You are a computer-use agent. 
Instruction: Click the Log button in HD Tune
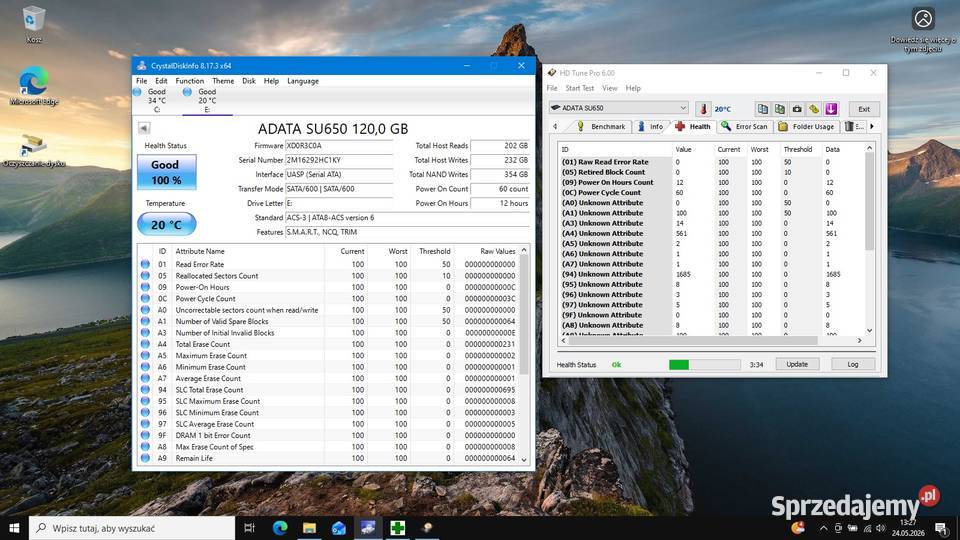pyautogui.click(x=853, y=364)
